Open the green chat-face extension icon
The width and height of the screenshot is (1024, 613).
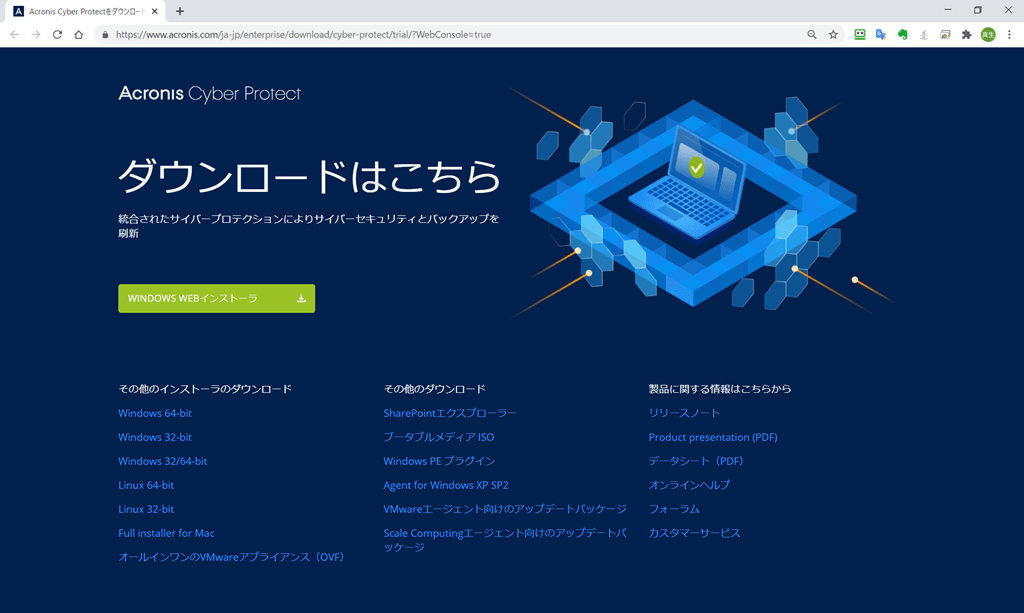point(860,35)
